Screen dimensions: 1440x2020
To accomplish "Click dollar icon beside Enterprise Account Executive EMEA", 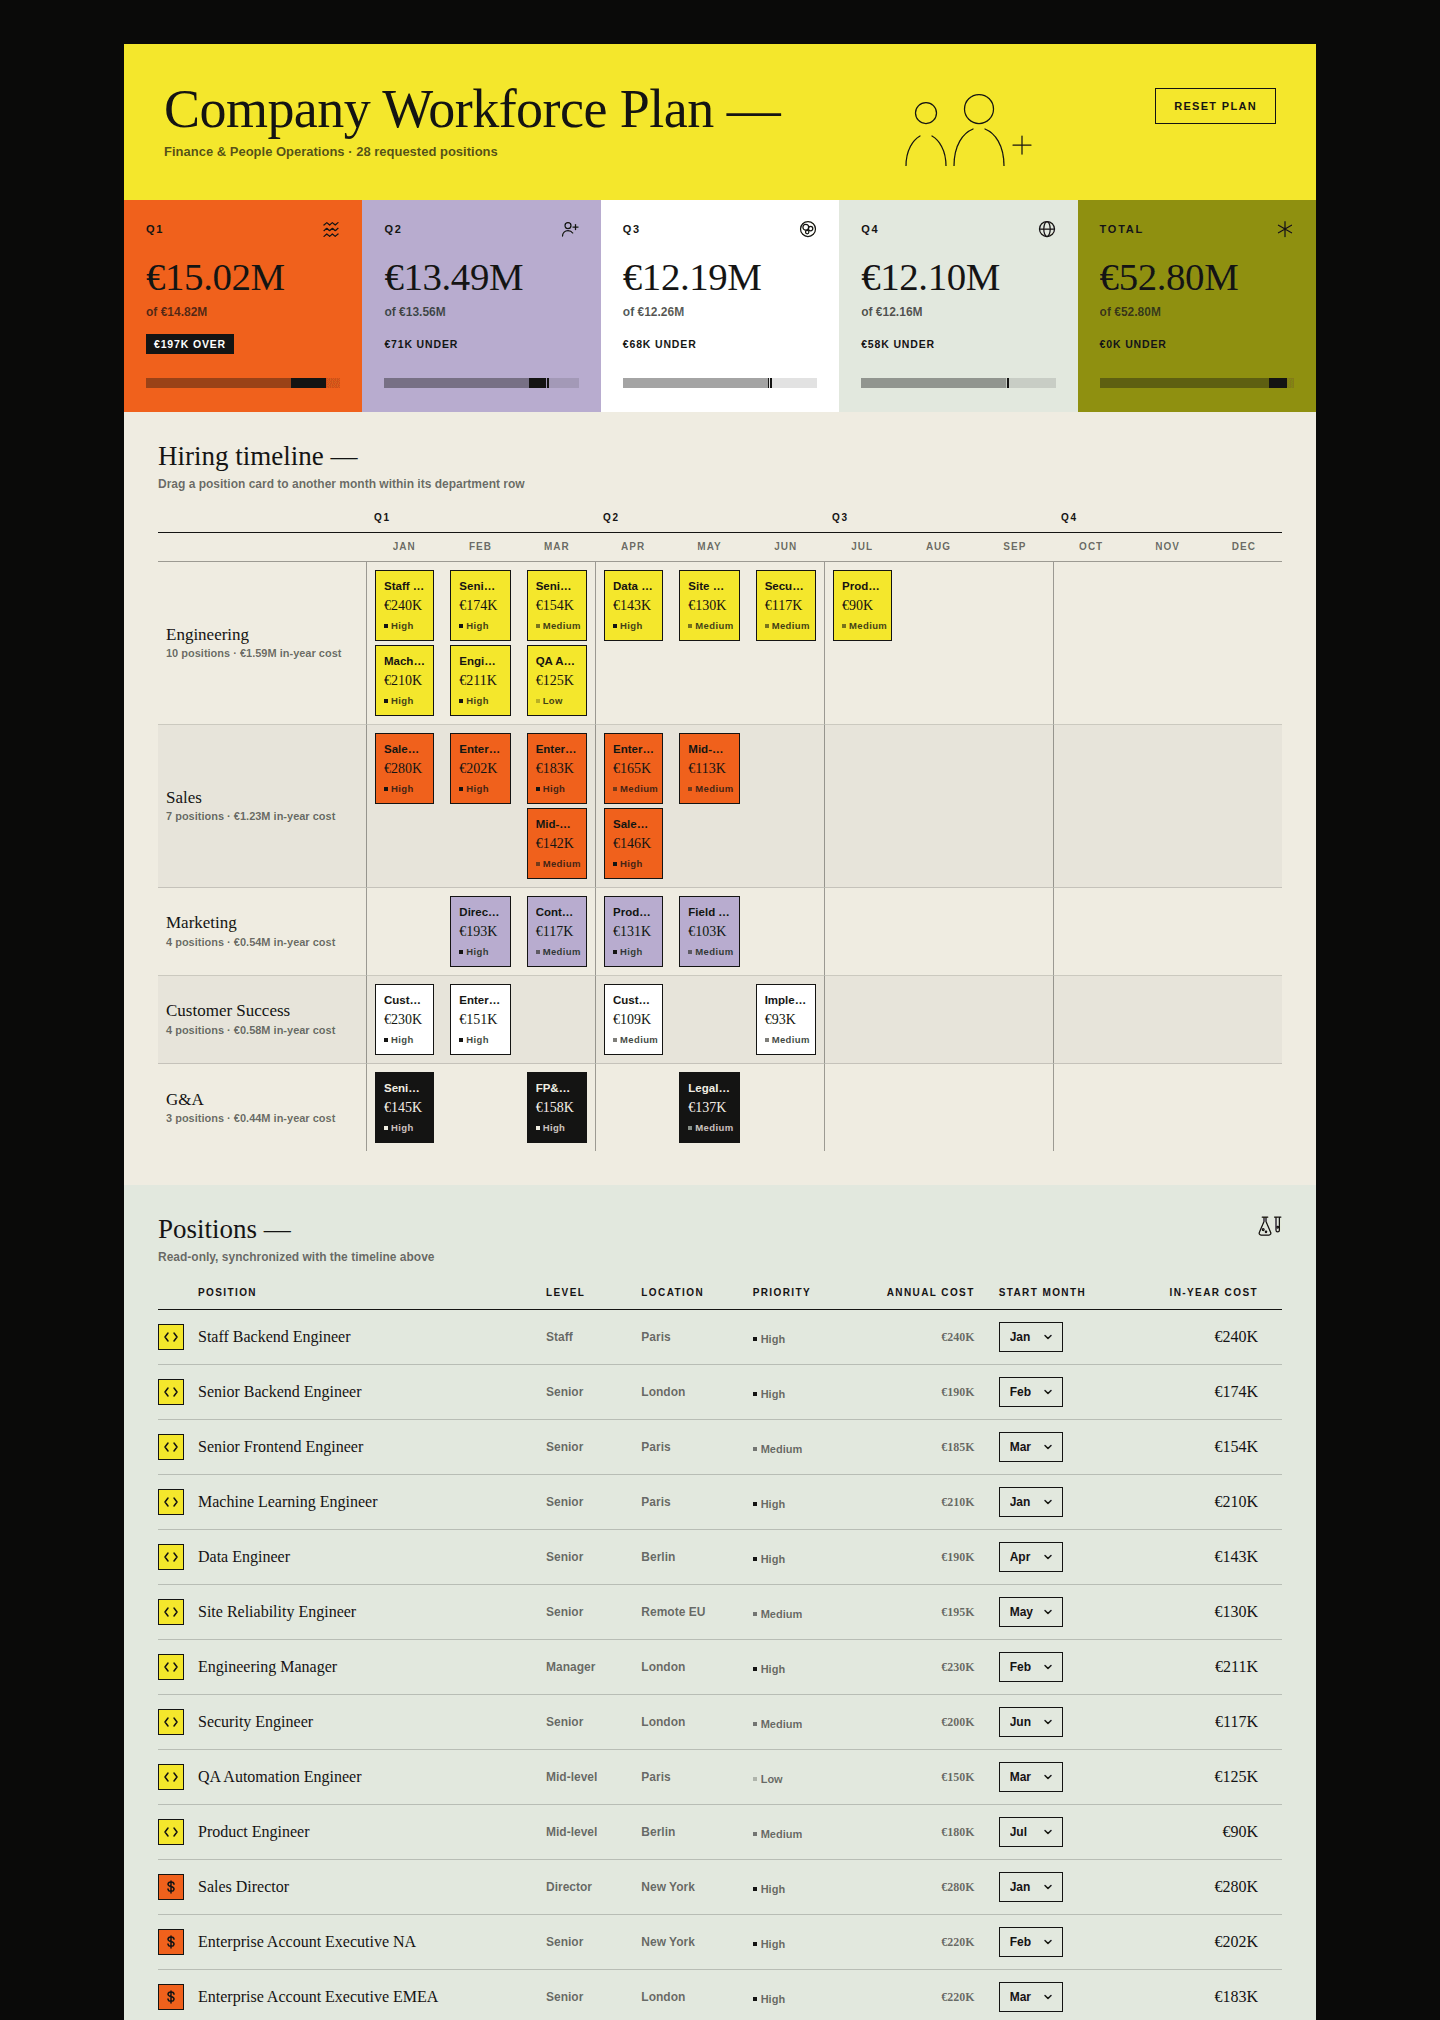I will (171, 1997).
